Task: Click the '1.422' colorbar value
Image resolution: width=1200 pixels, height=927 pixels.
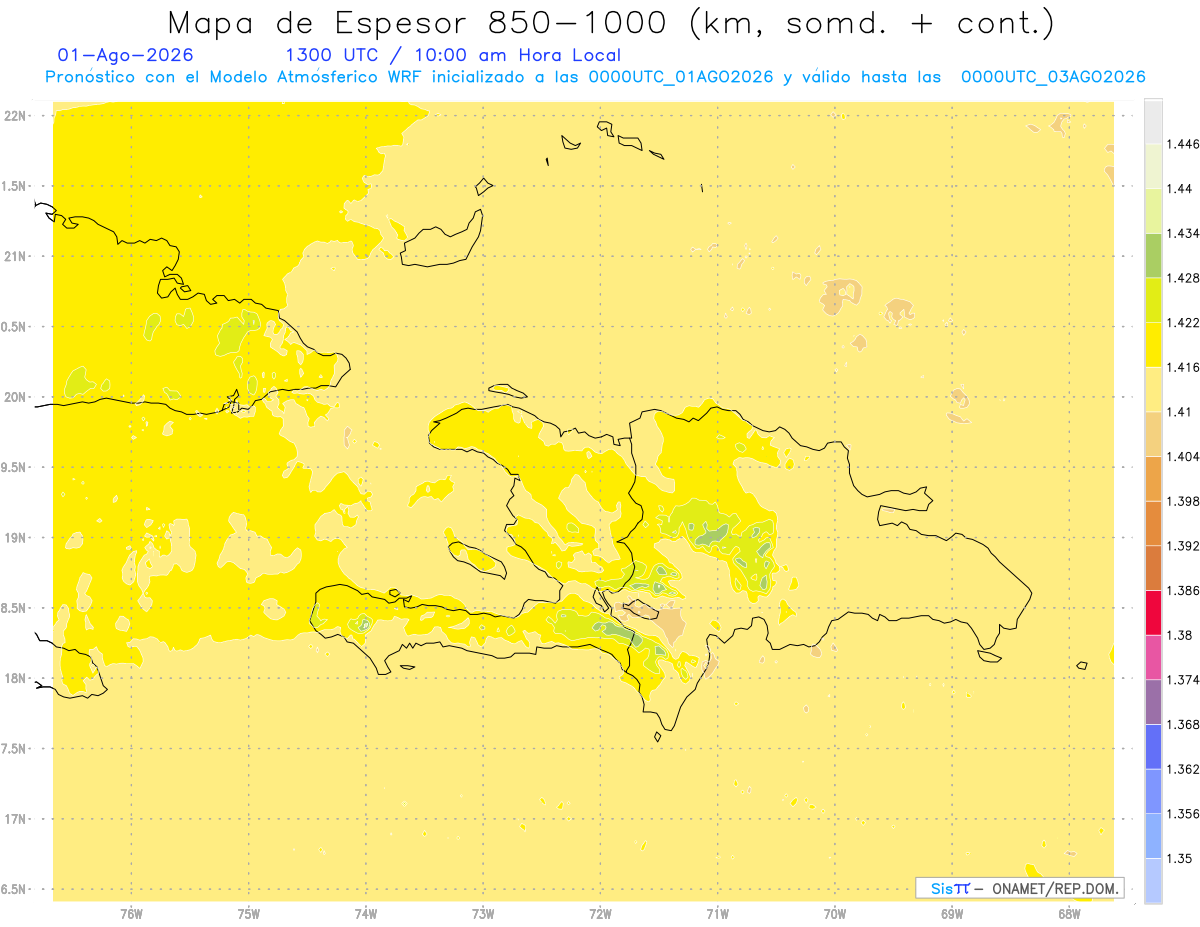Action: click(1182, 323)
